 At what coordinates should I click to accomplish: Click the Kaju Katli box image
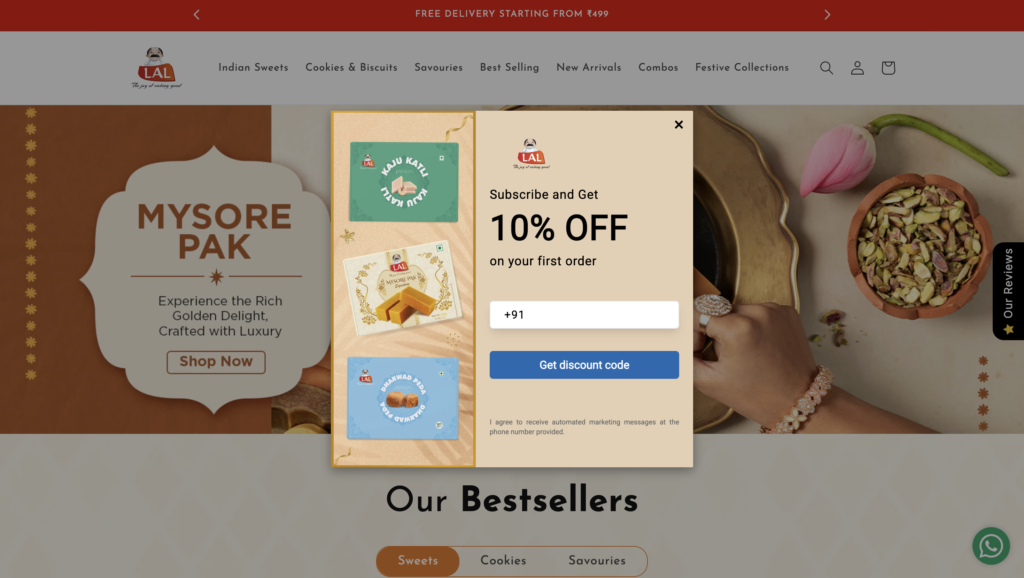click(404, 182)
